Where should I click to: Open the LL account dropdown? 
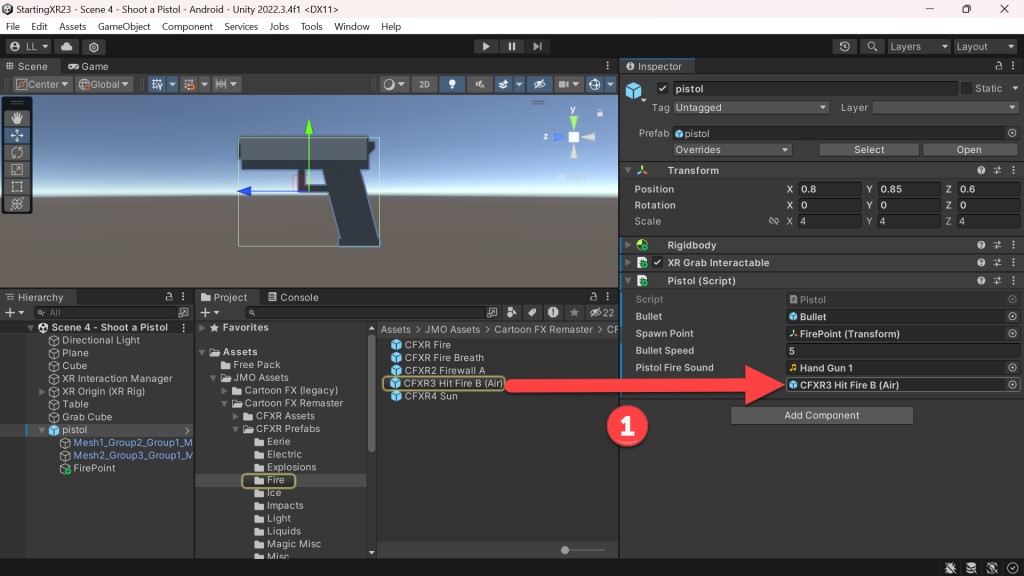point(29,47)
